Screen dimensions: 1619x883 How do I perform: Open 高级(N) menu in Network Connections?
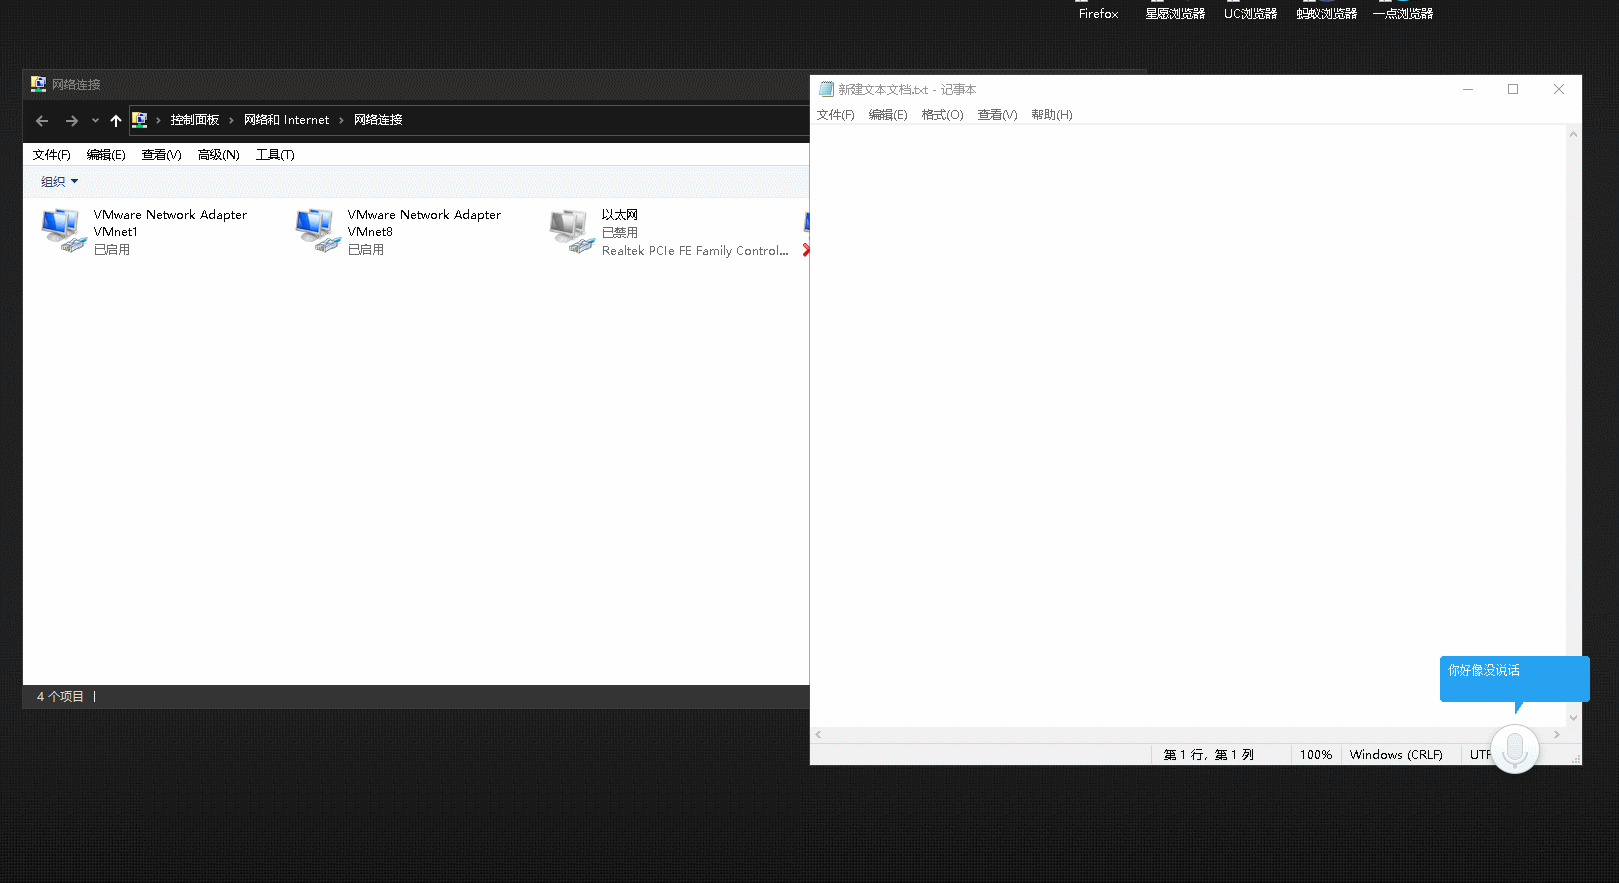[x=218, y=155]
